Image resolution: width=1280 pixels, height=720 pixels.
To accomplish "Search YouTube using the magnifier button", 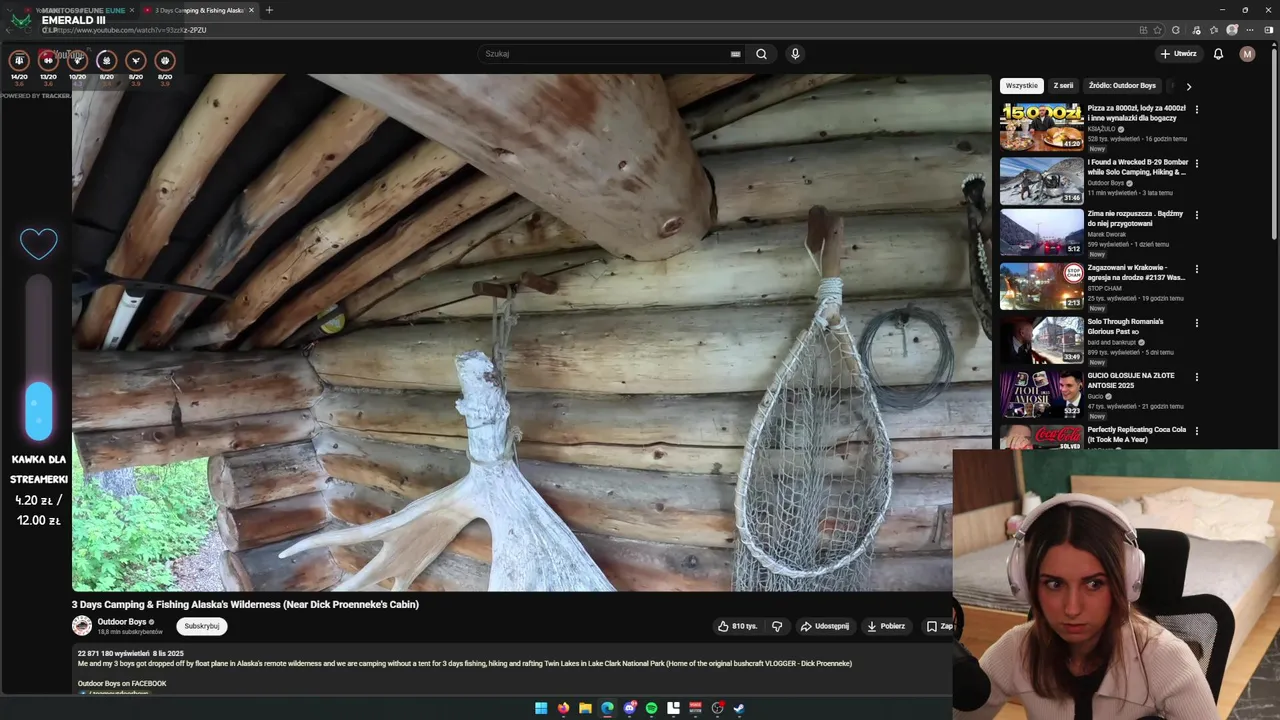I will pyautogui.click(x=761, y=54).
